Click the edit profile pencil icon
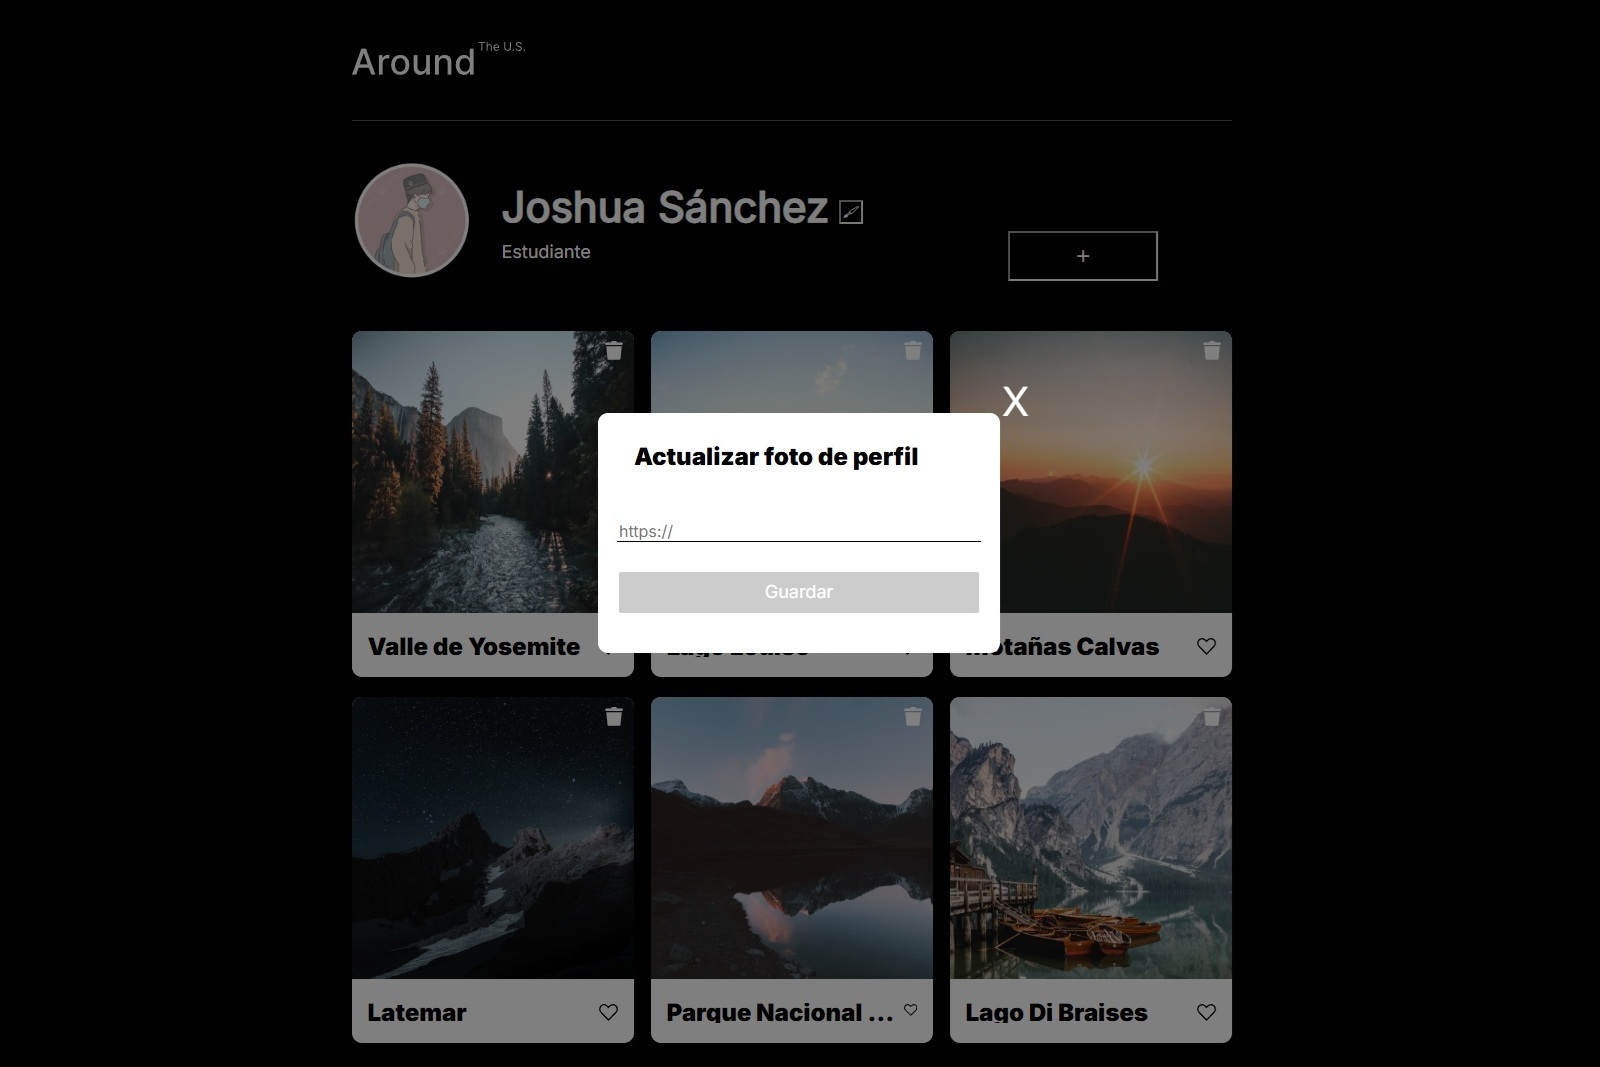This screenshot has height=1067, width=1600. pos(850,212)
